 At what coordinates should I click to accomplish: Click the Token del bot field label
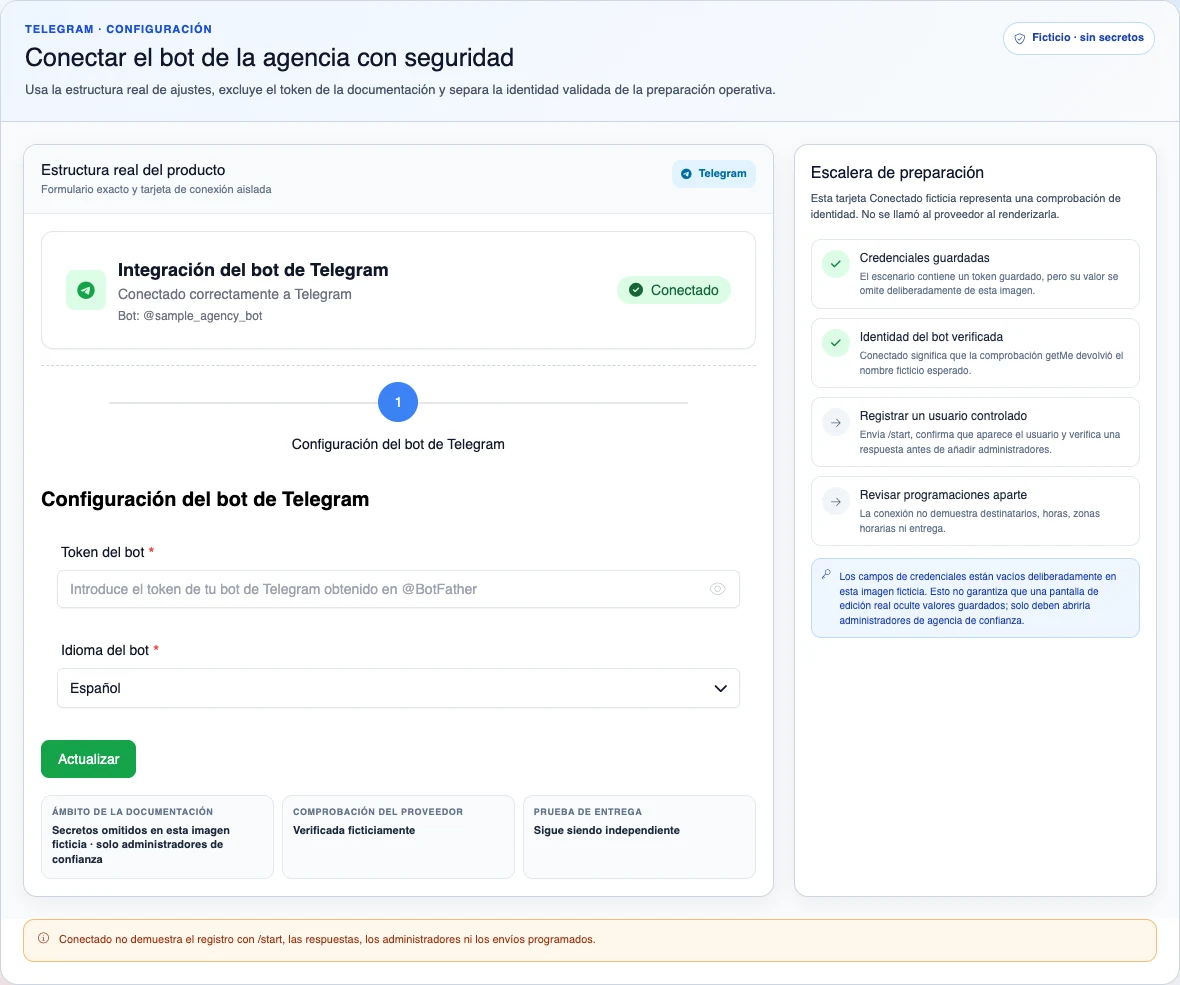click(102, 552)
